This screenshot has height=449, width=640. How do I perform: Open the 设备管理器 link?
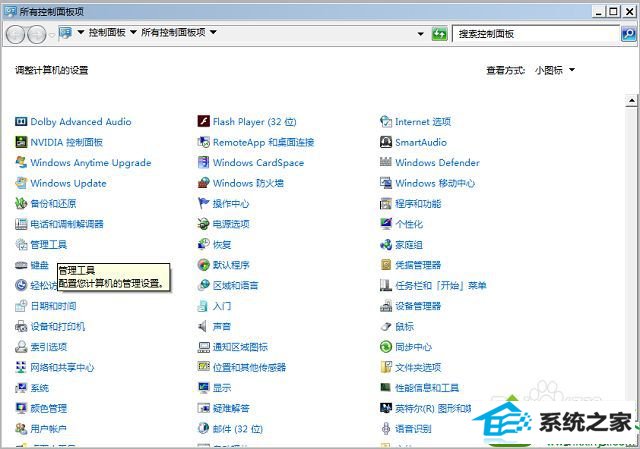(418, 306)
